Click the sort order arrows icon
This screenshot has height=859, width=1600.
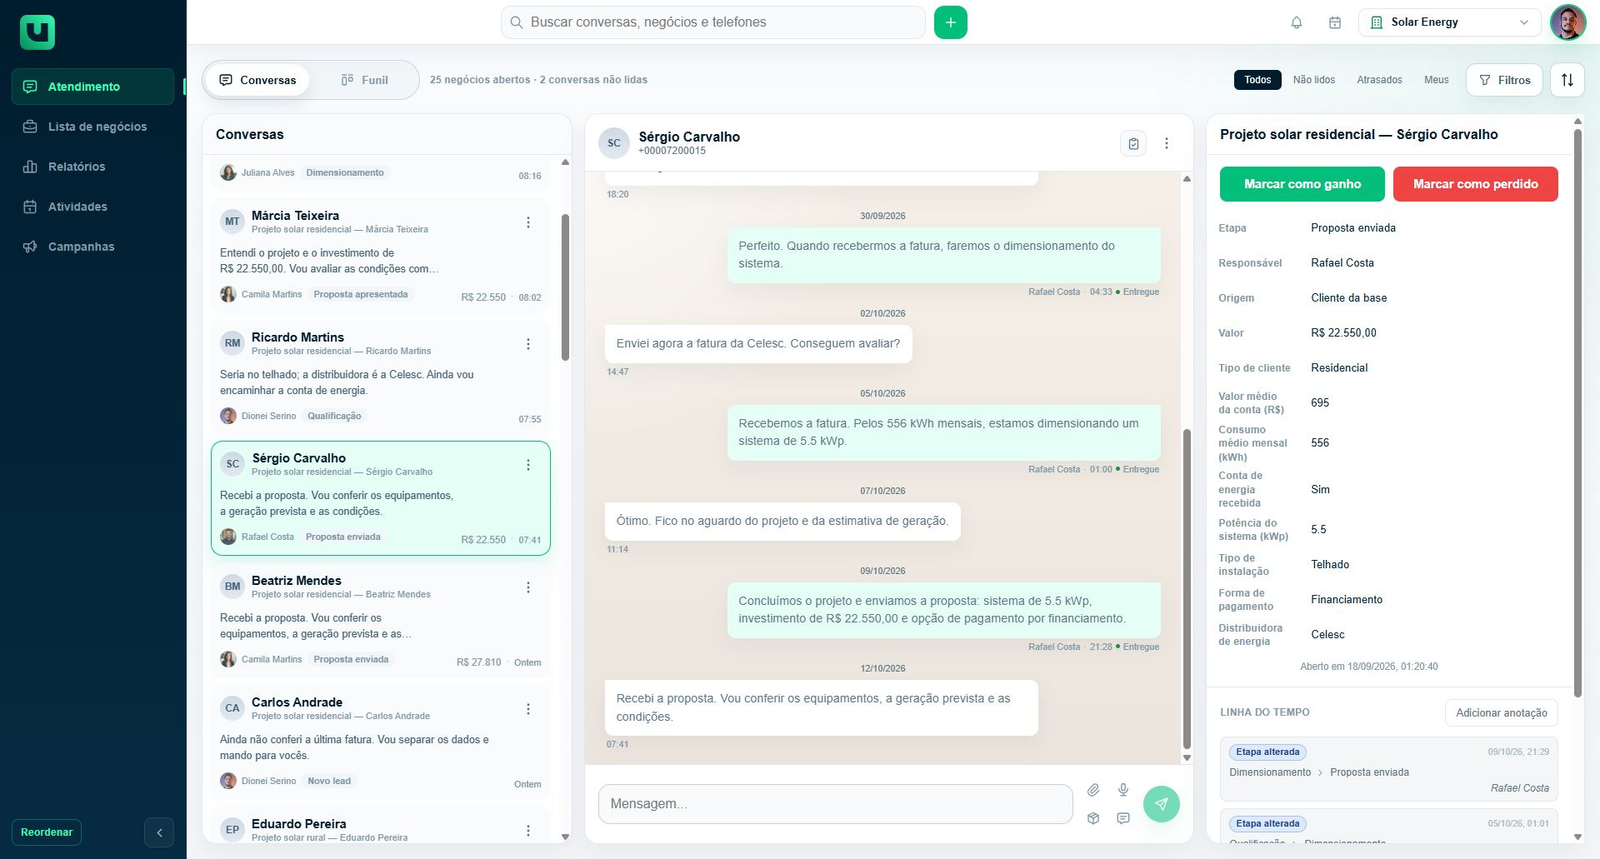(1567, 80)
